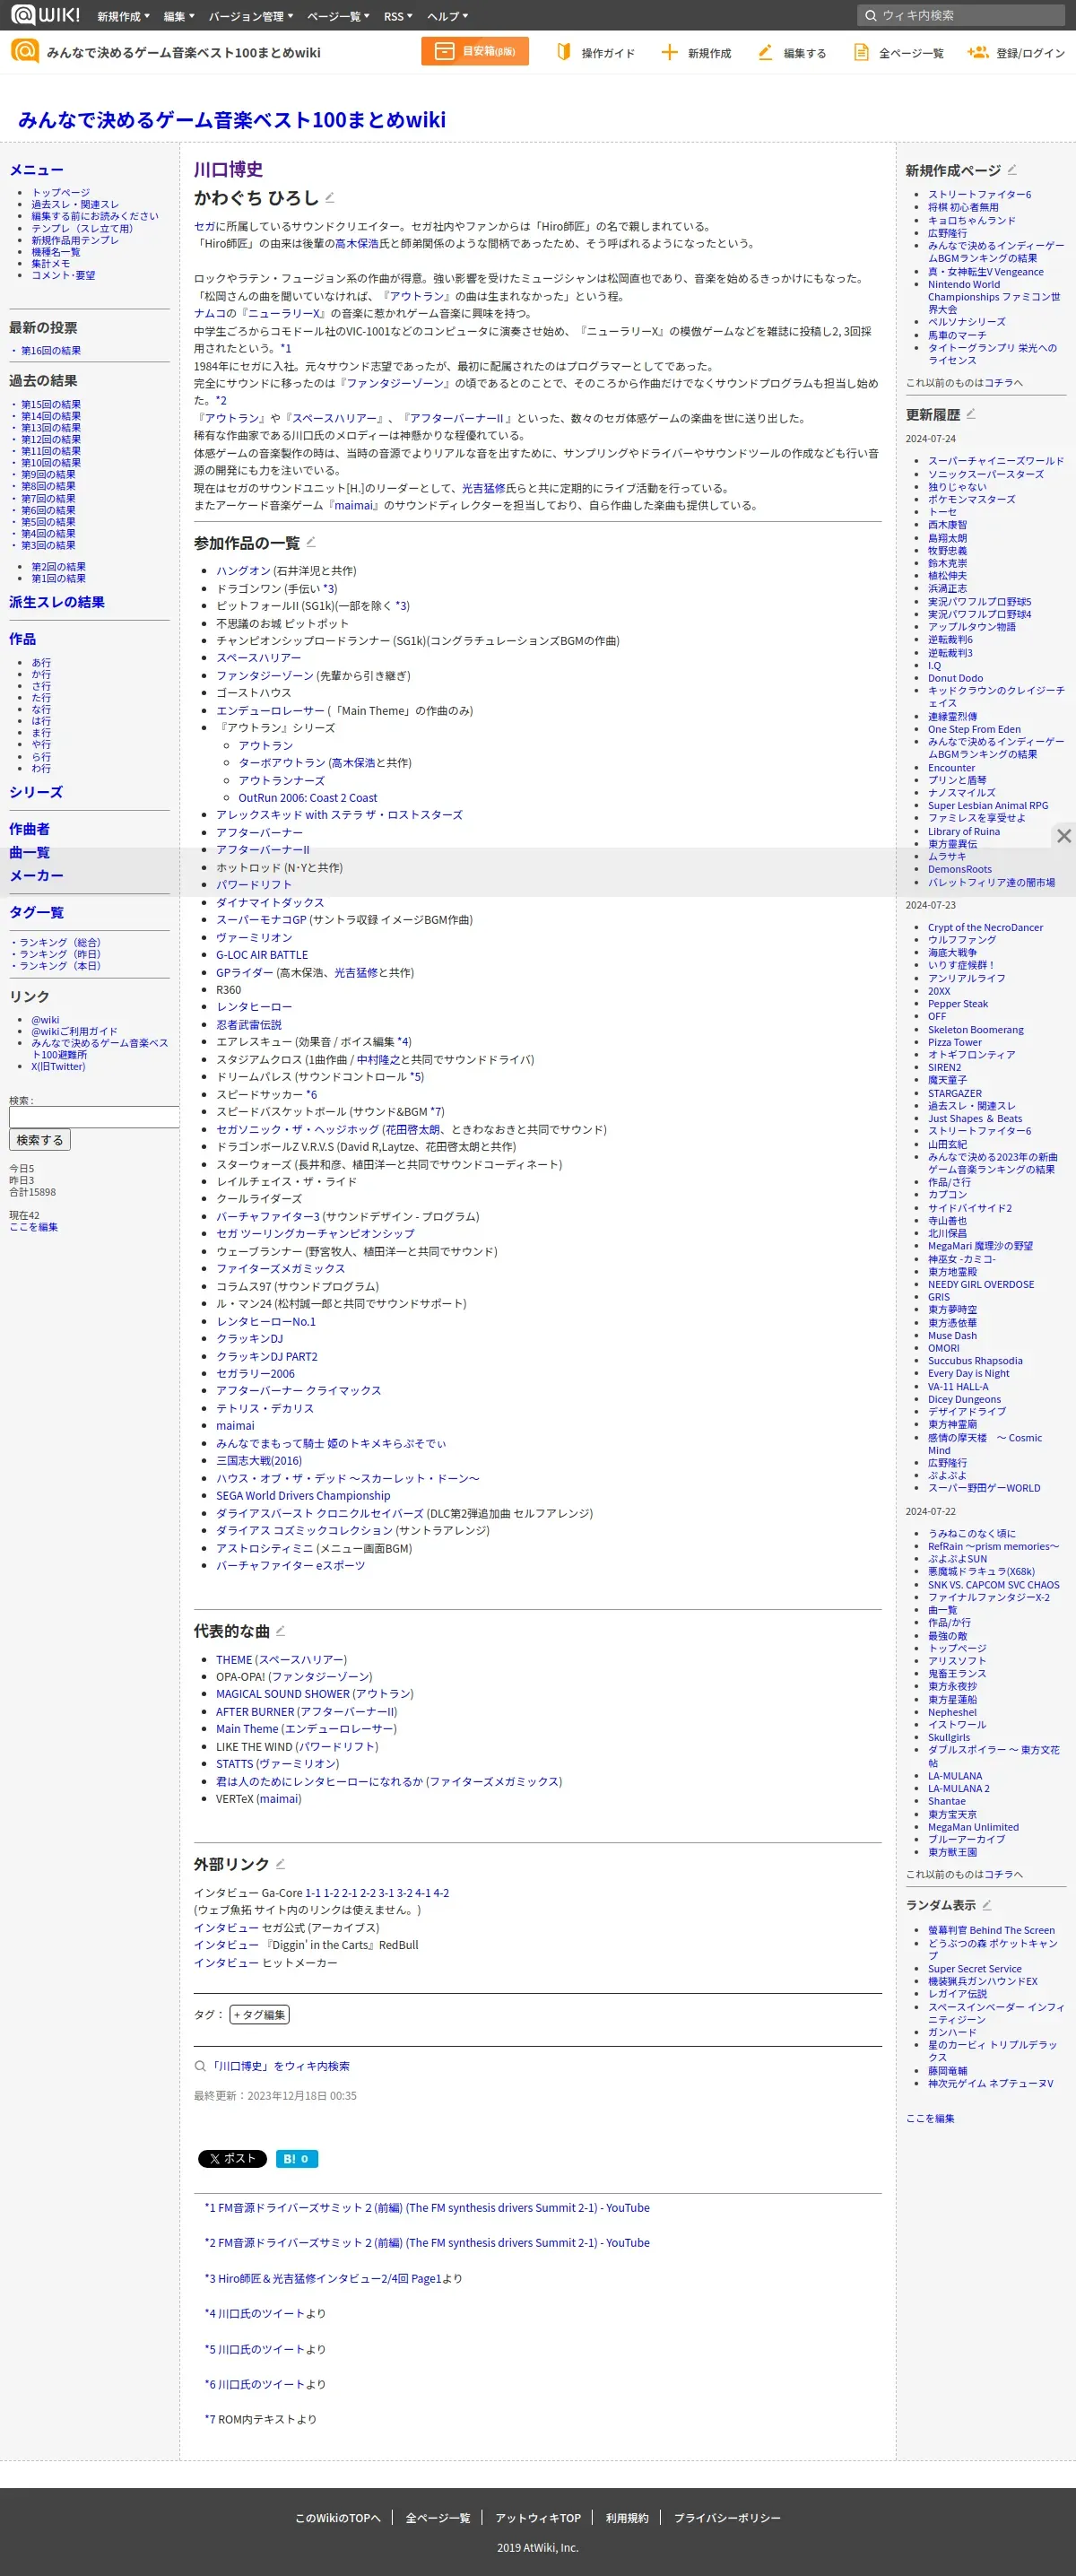Open the maimai work list link
The image size is (1076, 2576).
tap(235, 1426)
